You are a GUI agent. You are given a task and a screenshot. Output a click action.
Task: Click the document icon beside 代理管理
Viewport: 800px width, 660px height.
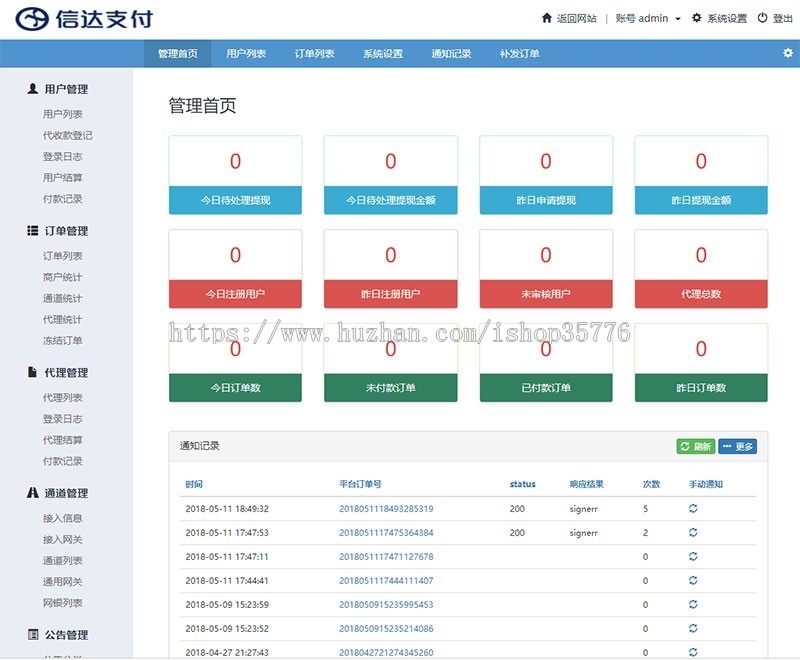pyautogui.click(x=30, y=371)
